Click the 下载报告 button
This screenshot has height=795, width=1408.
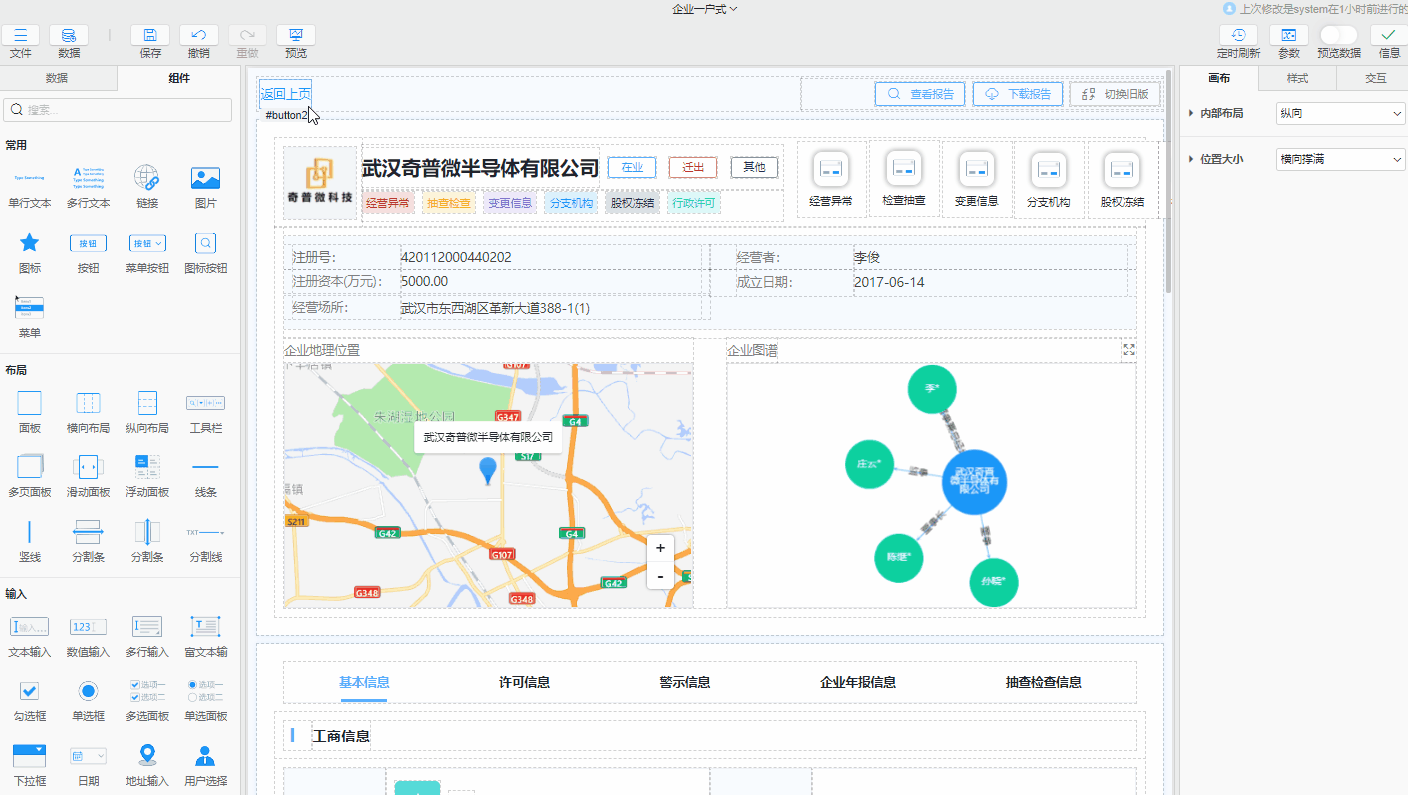click(1018, 94)
